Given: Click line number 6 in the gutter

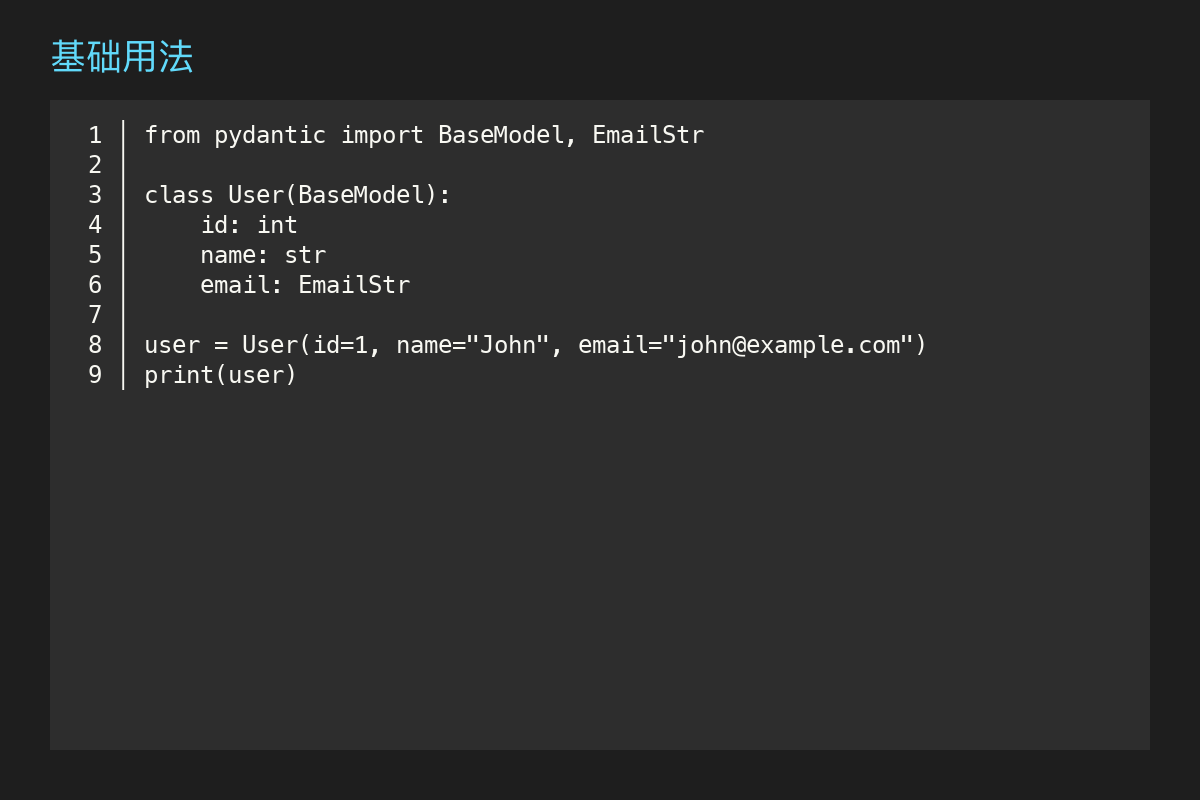Looking at the screenshot, I should click(x=95, y=285).
